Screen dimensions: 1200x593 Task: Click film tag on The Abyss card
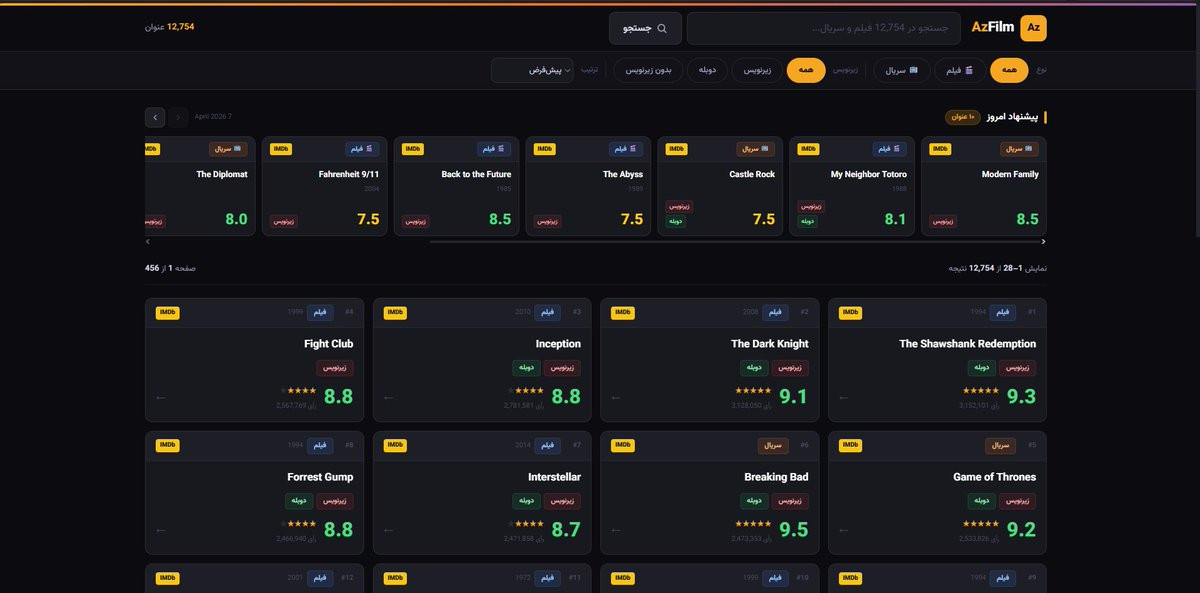point(627,149)
